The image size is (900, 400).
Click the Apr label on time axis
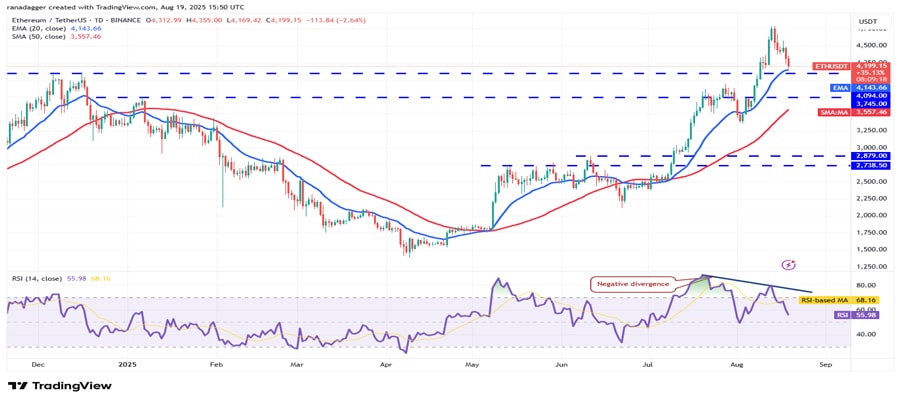(x=385, y=364)
